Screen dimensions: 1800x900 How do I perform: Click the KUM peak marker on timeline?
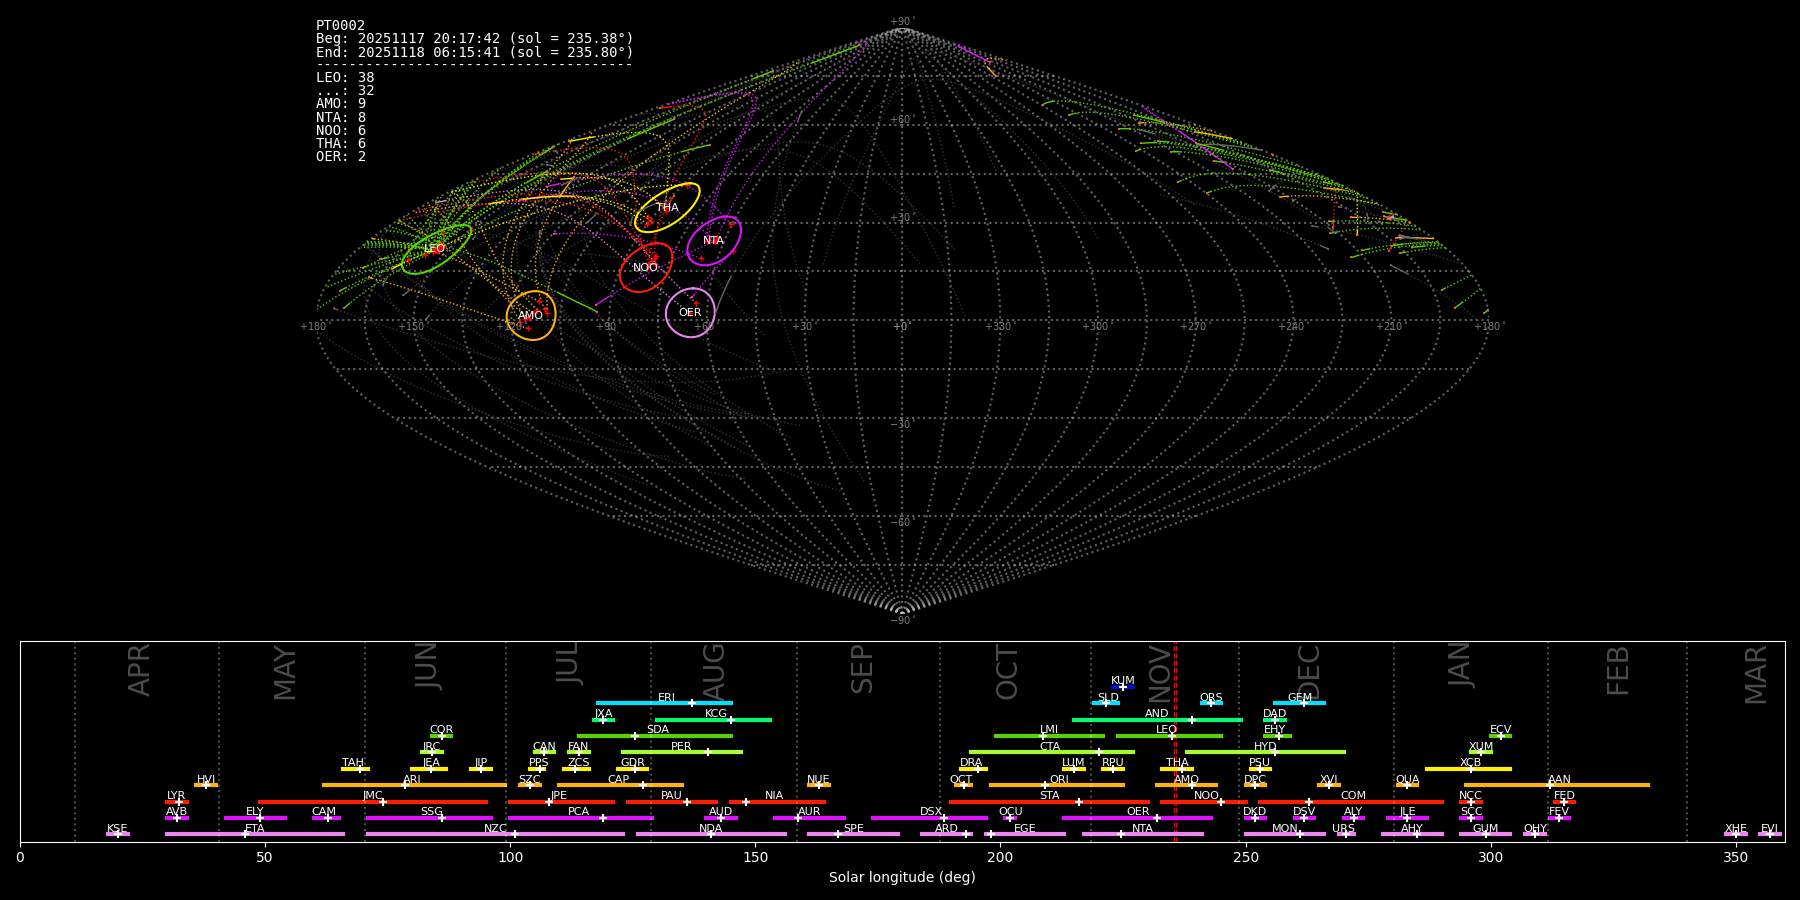pos(1122,687)
